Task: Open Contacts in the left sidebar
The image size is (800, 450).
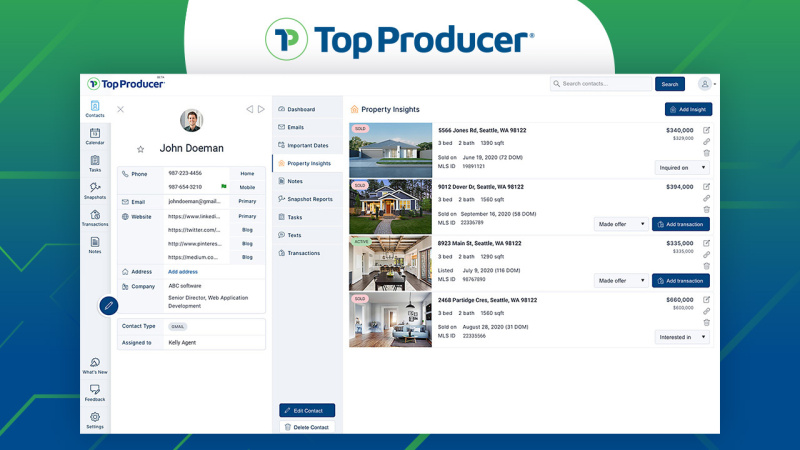Action: [x=95, y=109]
